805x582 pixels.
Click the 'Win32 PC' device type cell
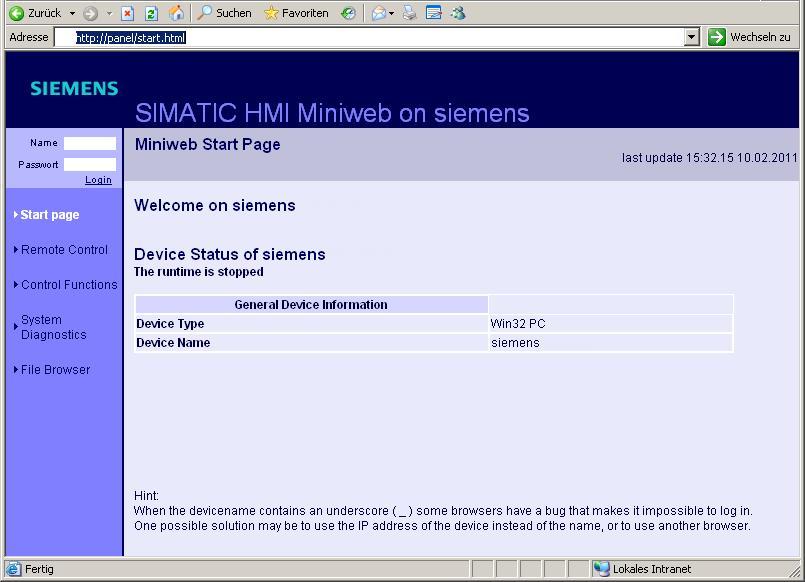coord(610,324)
